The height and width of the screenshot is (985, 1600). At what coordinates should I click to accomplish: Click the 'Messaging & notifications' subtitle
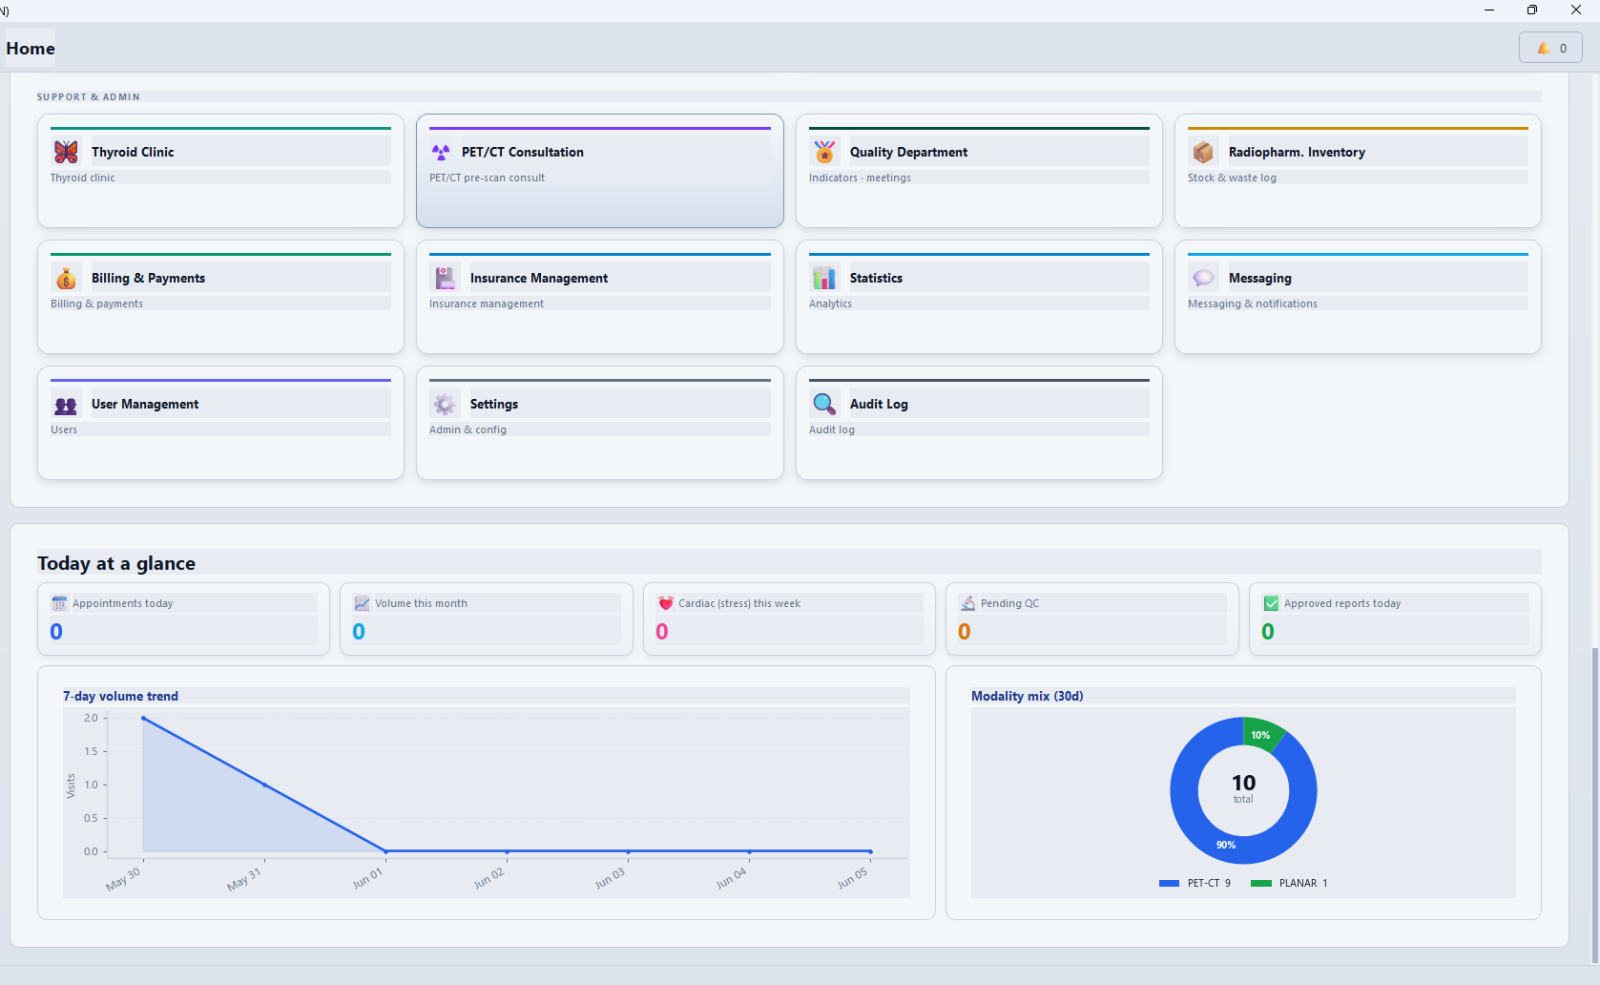pos(1253,304)
